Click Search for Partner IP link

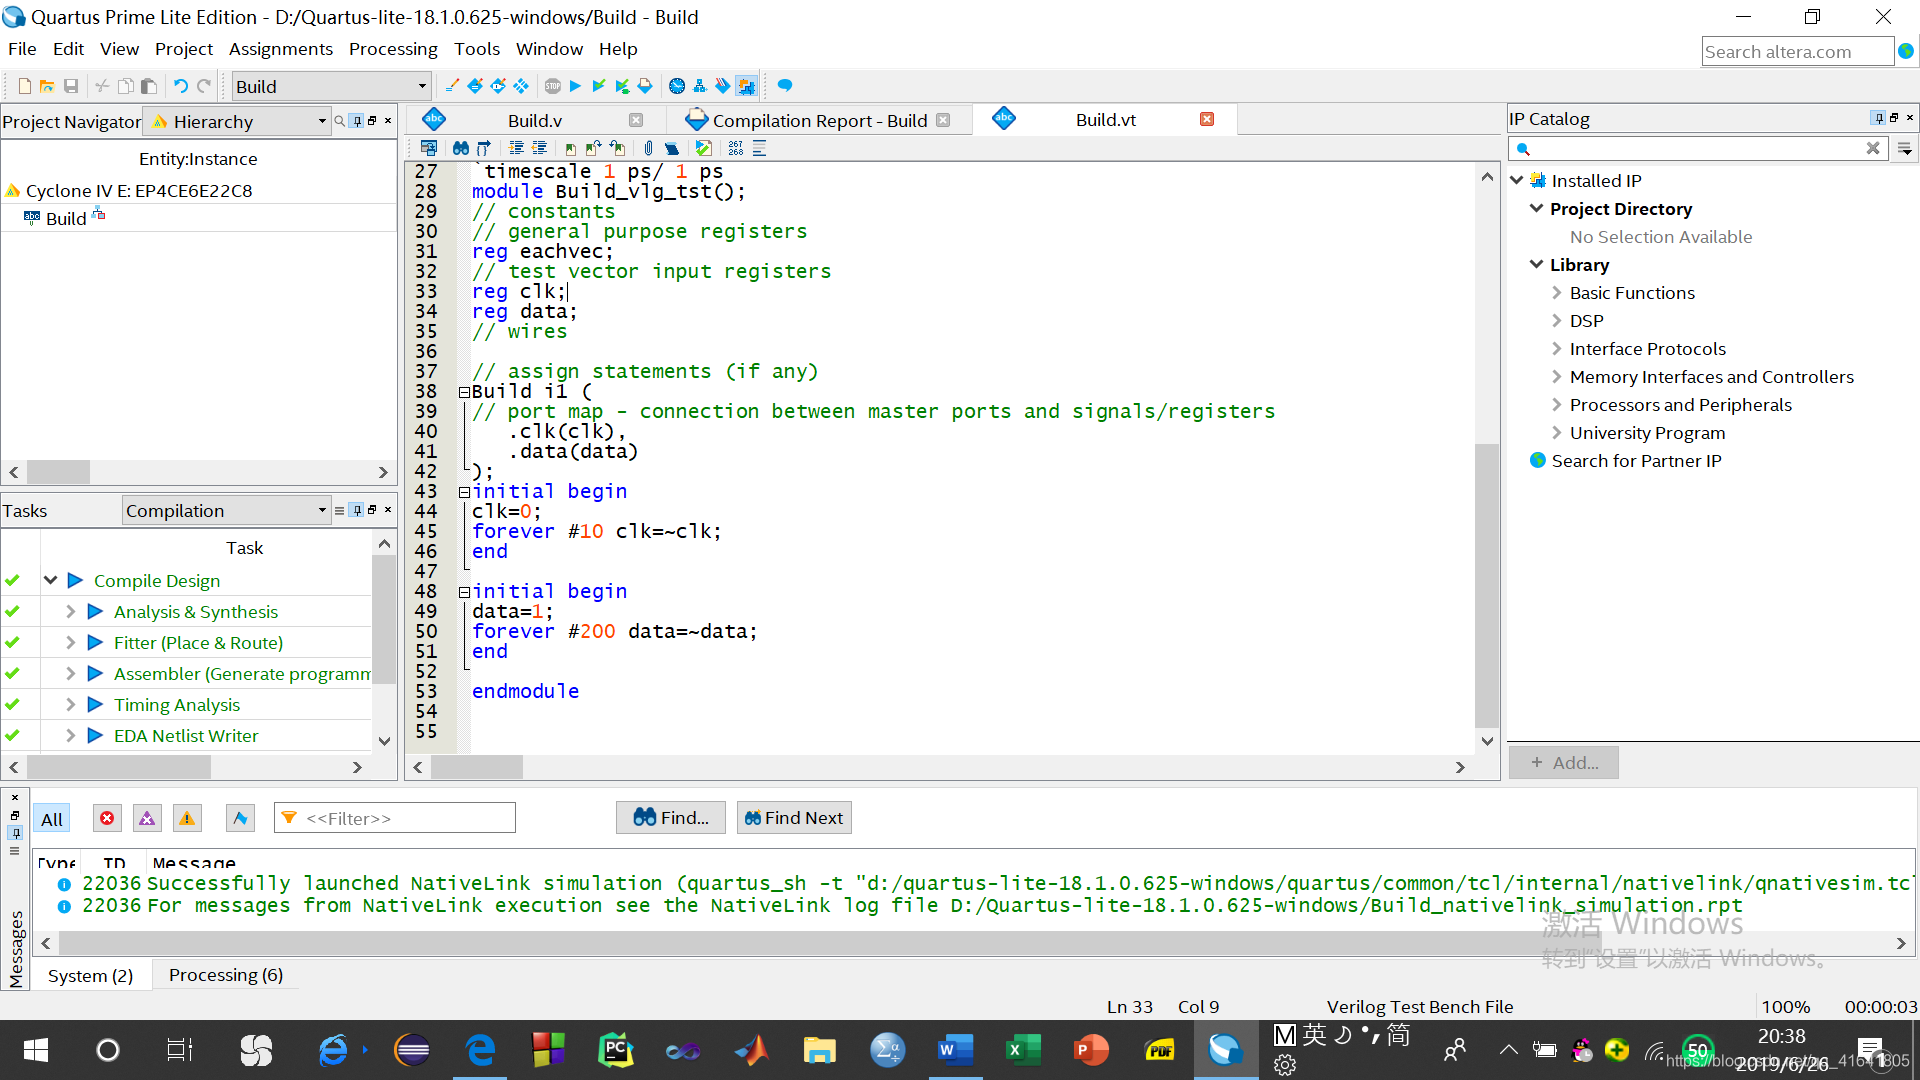coord(1636,461)
